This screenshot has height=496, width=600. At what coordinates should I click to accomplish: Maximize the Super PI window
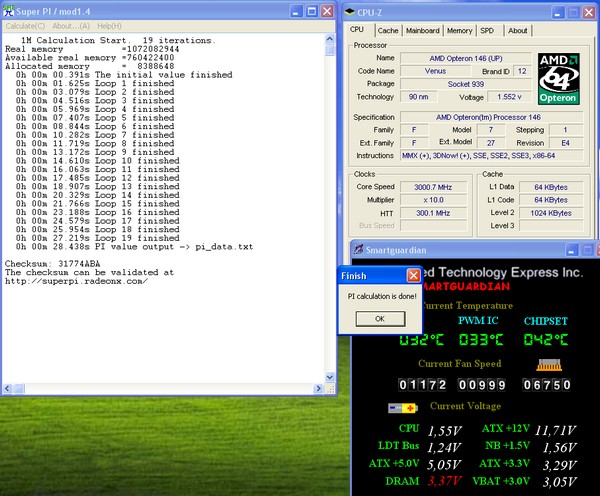coord(312,11)
